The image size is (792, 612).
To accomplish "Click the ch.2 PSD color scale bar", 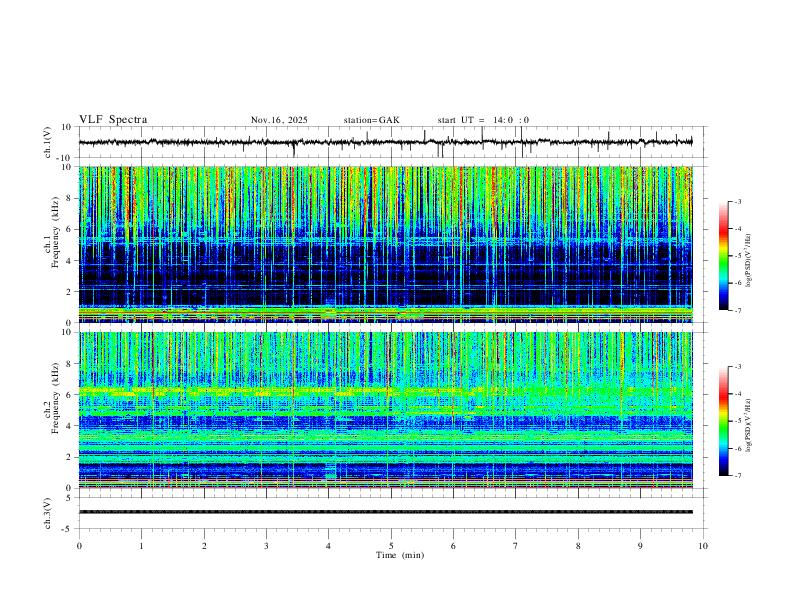I will point(724,421).
